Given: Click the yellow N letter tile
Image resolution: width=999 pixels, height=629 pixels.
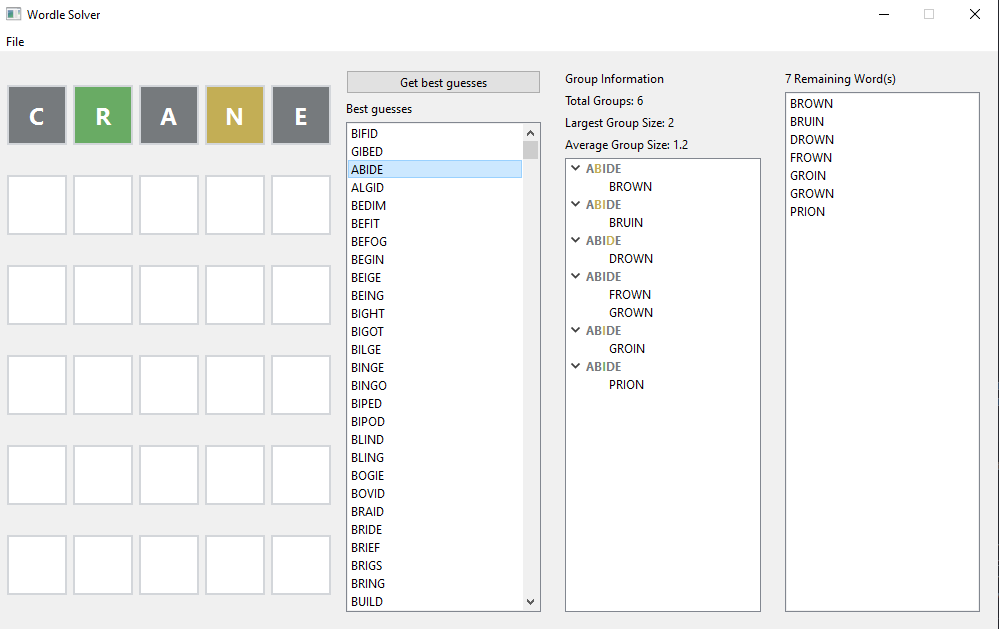Looking at the screenshot, I should 235,115.
